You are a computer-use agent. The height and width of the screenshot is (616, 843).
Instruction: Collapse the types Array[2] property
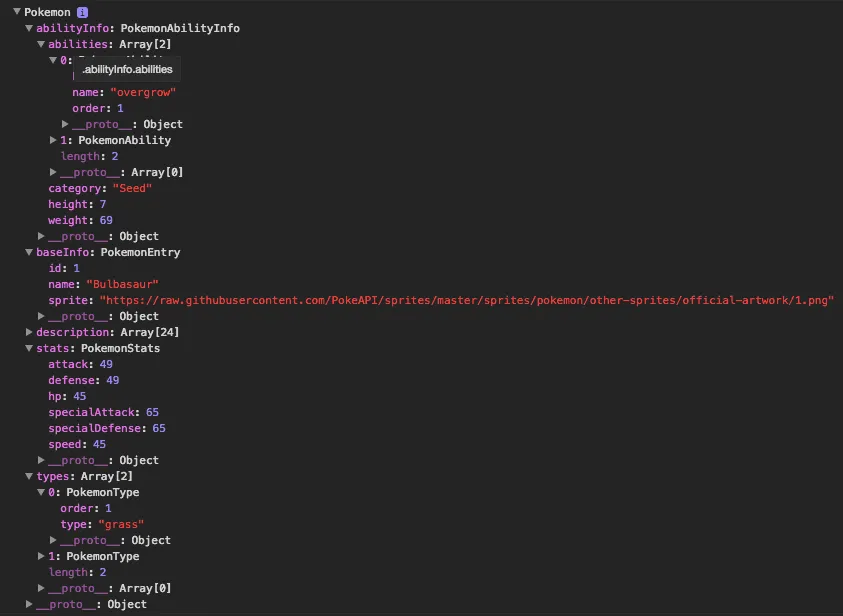click(x=29, y=476)
